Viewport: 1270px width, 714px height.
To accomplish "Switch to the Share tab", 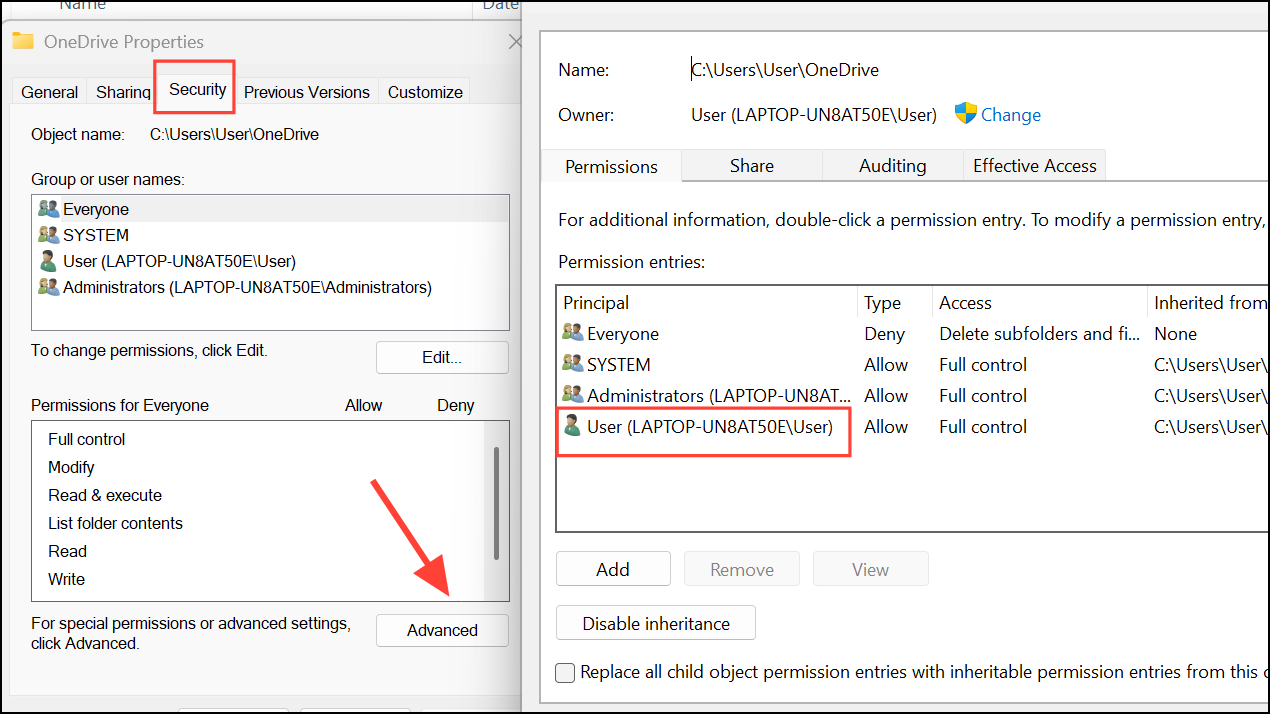I will point(751,165).
